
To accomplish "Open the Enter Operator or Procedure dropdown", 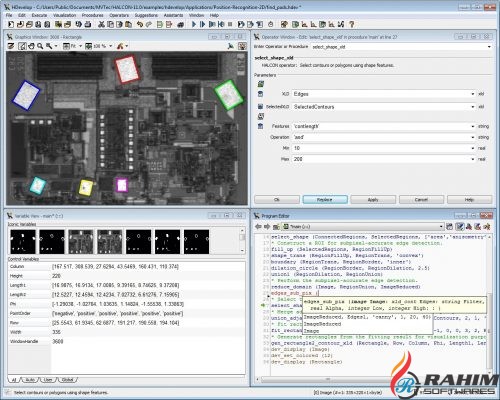I will tap(489, 47).
